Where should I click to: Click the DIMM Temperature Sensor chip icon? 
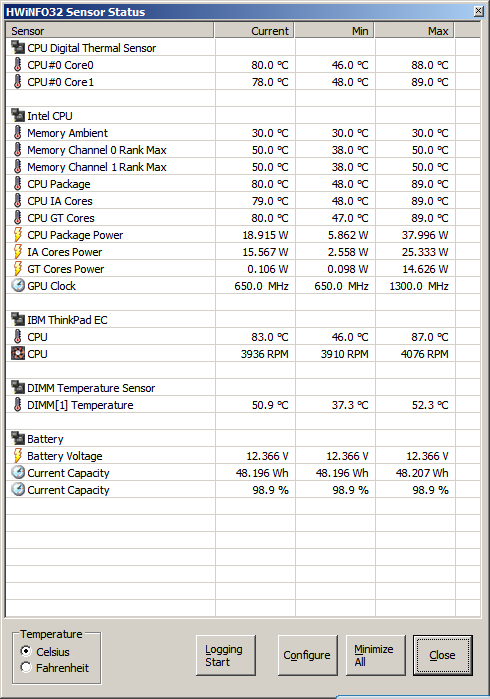click(x=18, y=387)
